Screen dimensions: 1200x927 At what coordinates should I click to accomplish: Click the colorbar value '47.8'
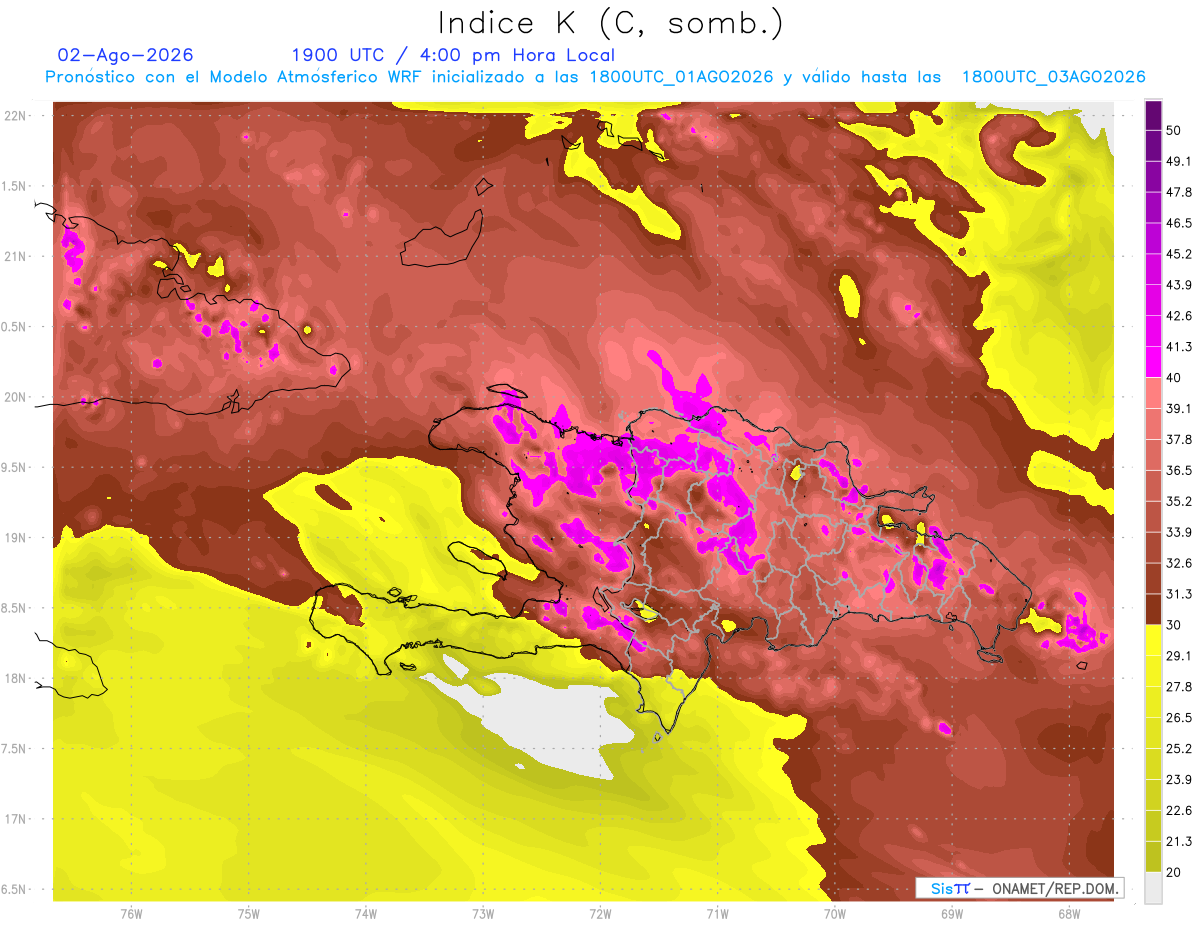click(x=1179, y=192)
